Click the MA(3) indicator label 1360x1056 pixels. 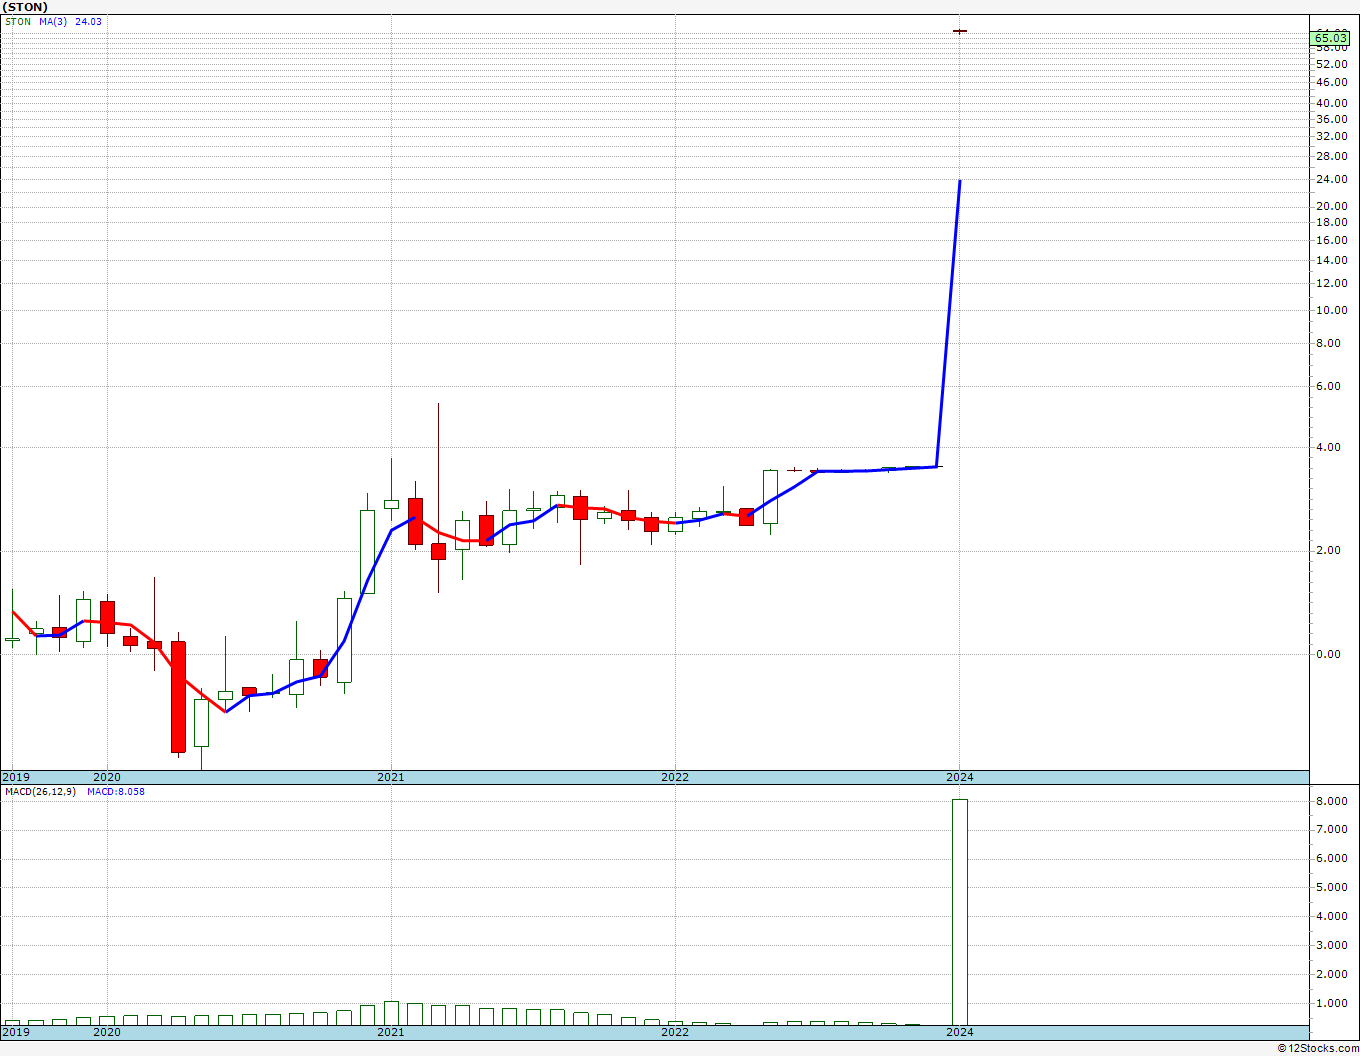[54, 22]
